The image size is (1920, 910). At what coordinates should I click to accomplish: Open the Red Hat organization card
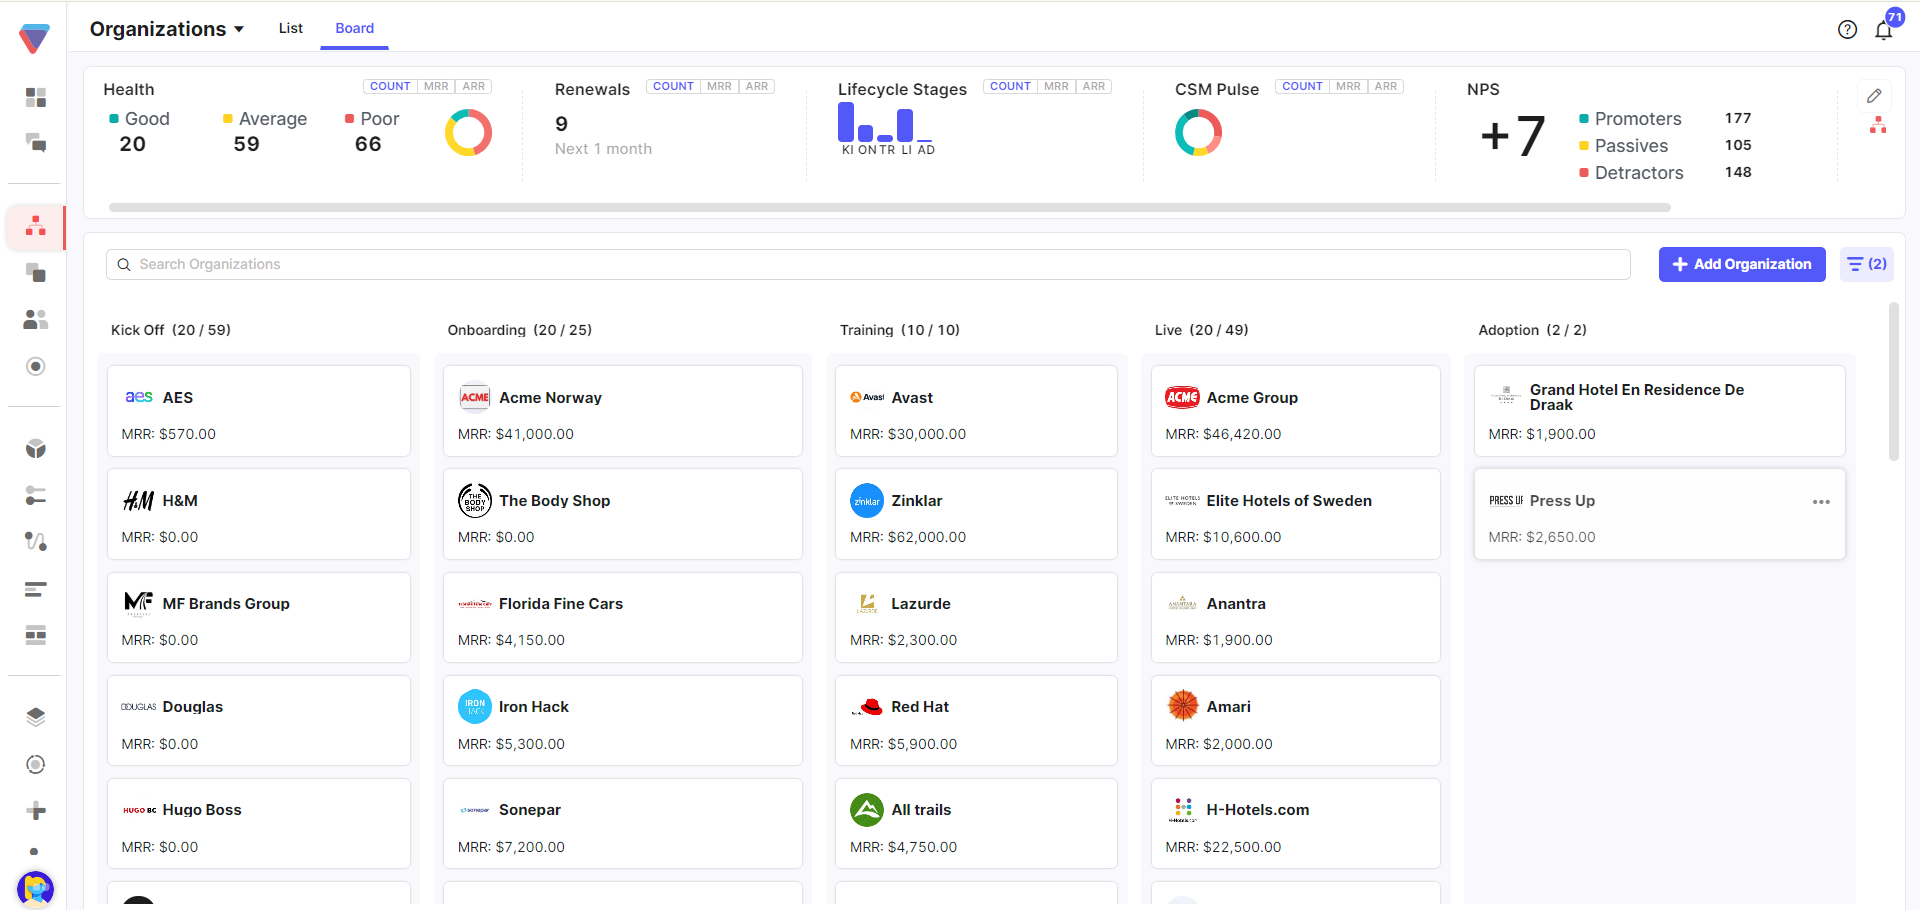[x=976, y=720]
